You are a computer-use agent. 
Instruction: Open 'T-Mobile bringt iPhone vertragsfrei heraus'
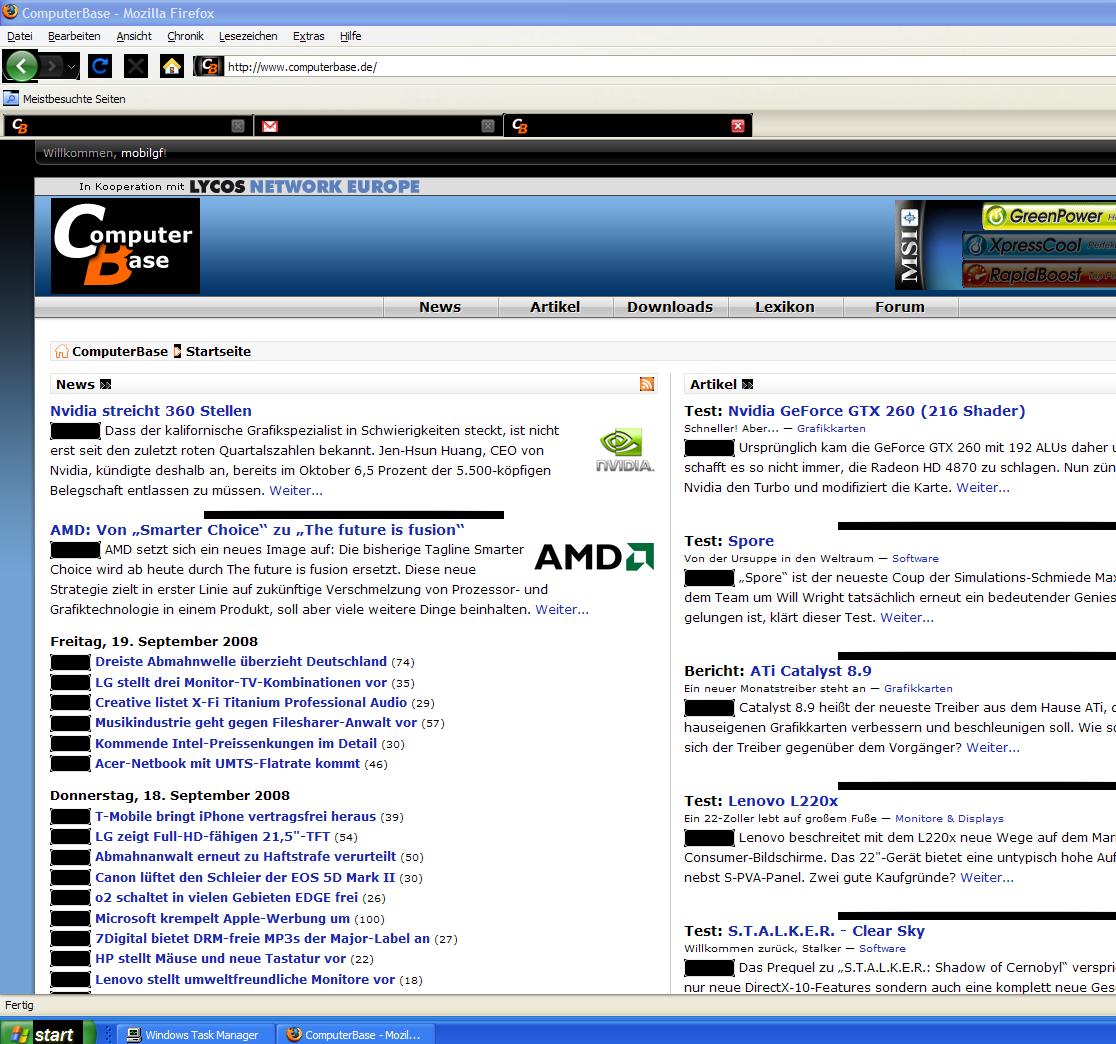coord(236,816)
